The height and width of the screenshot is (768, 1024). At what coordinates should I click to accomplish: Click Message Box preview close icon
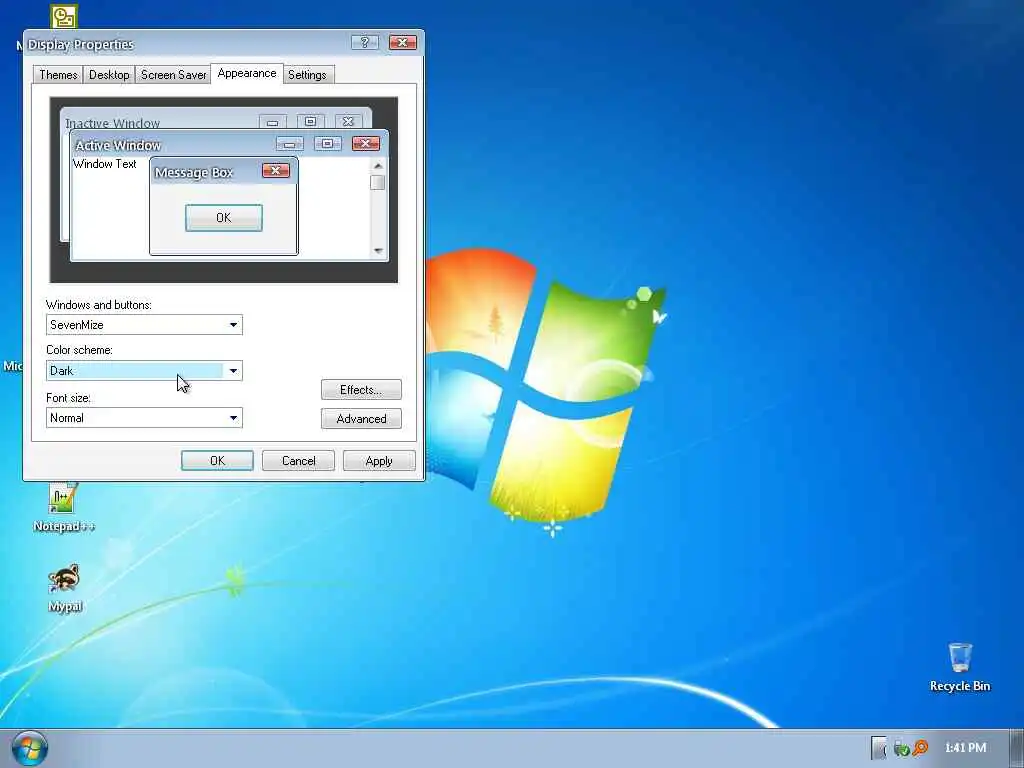click(276, 170)
